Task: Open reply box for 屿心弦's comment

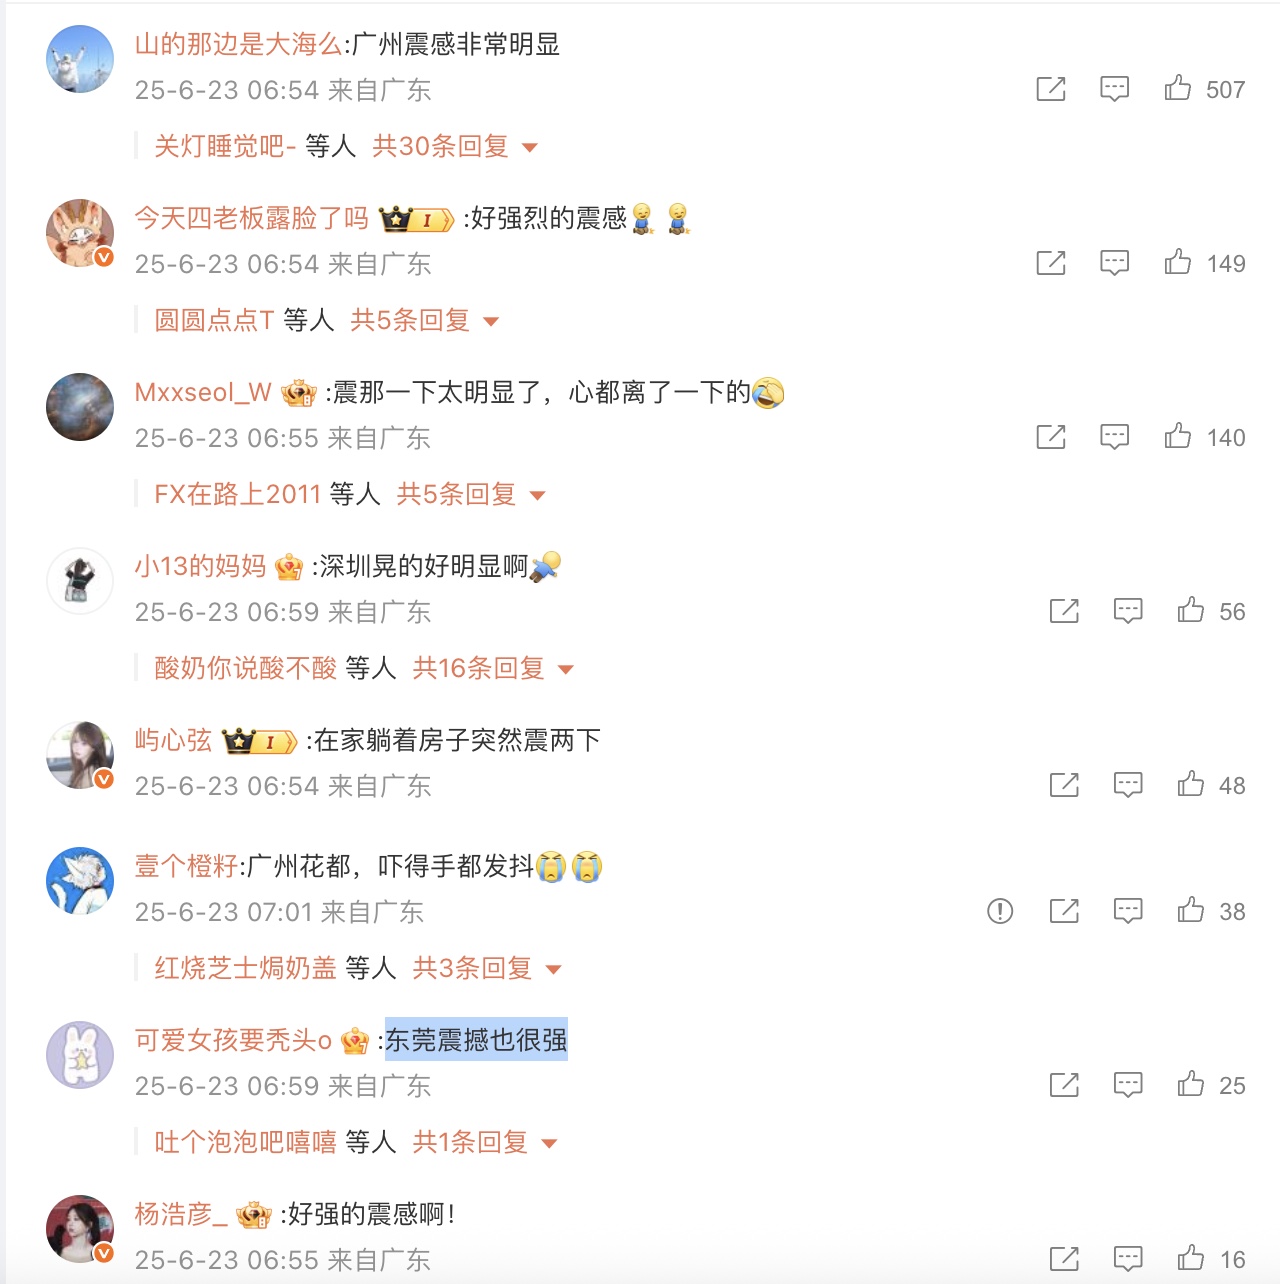Action: click(1128, 785)
